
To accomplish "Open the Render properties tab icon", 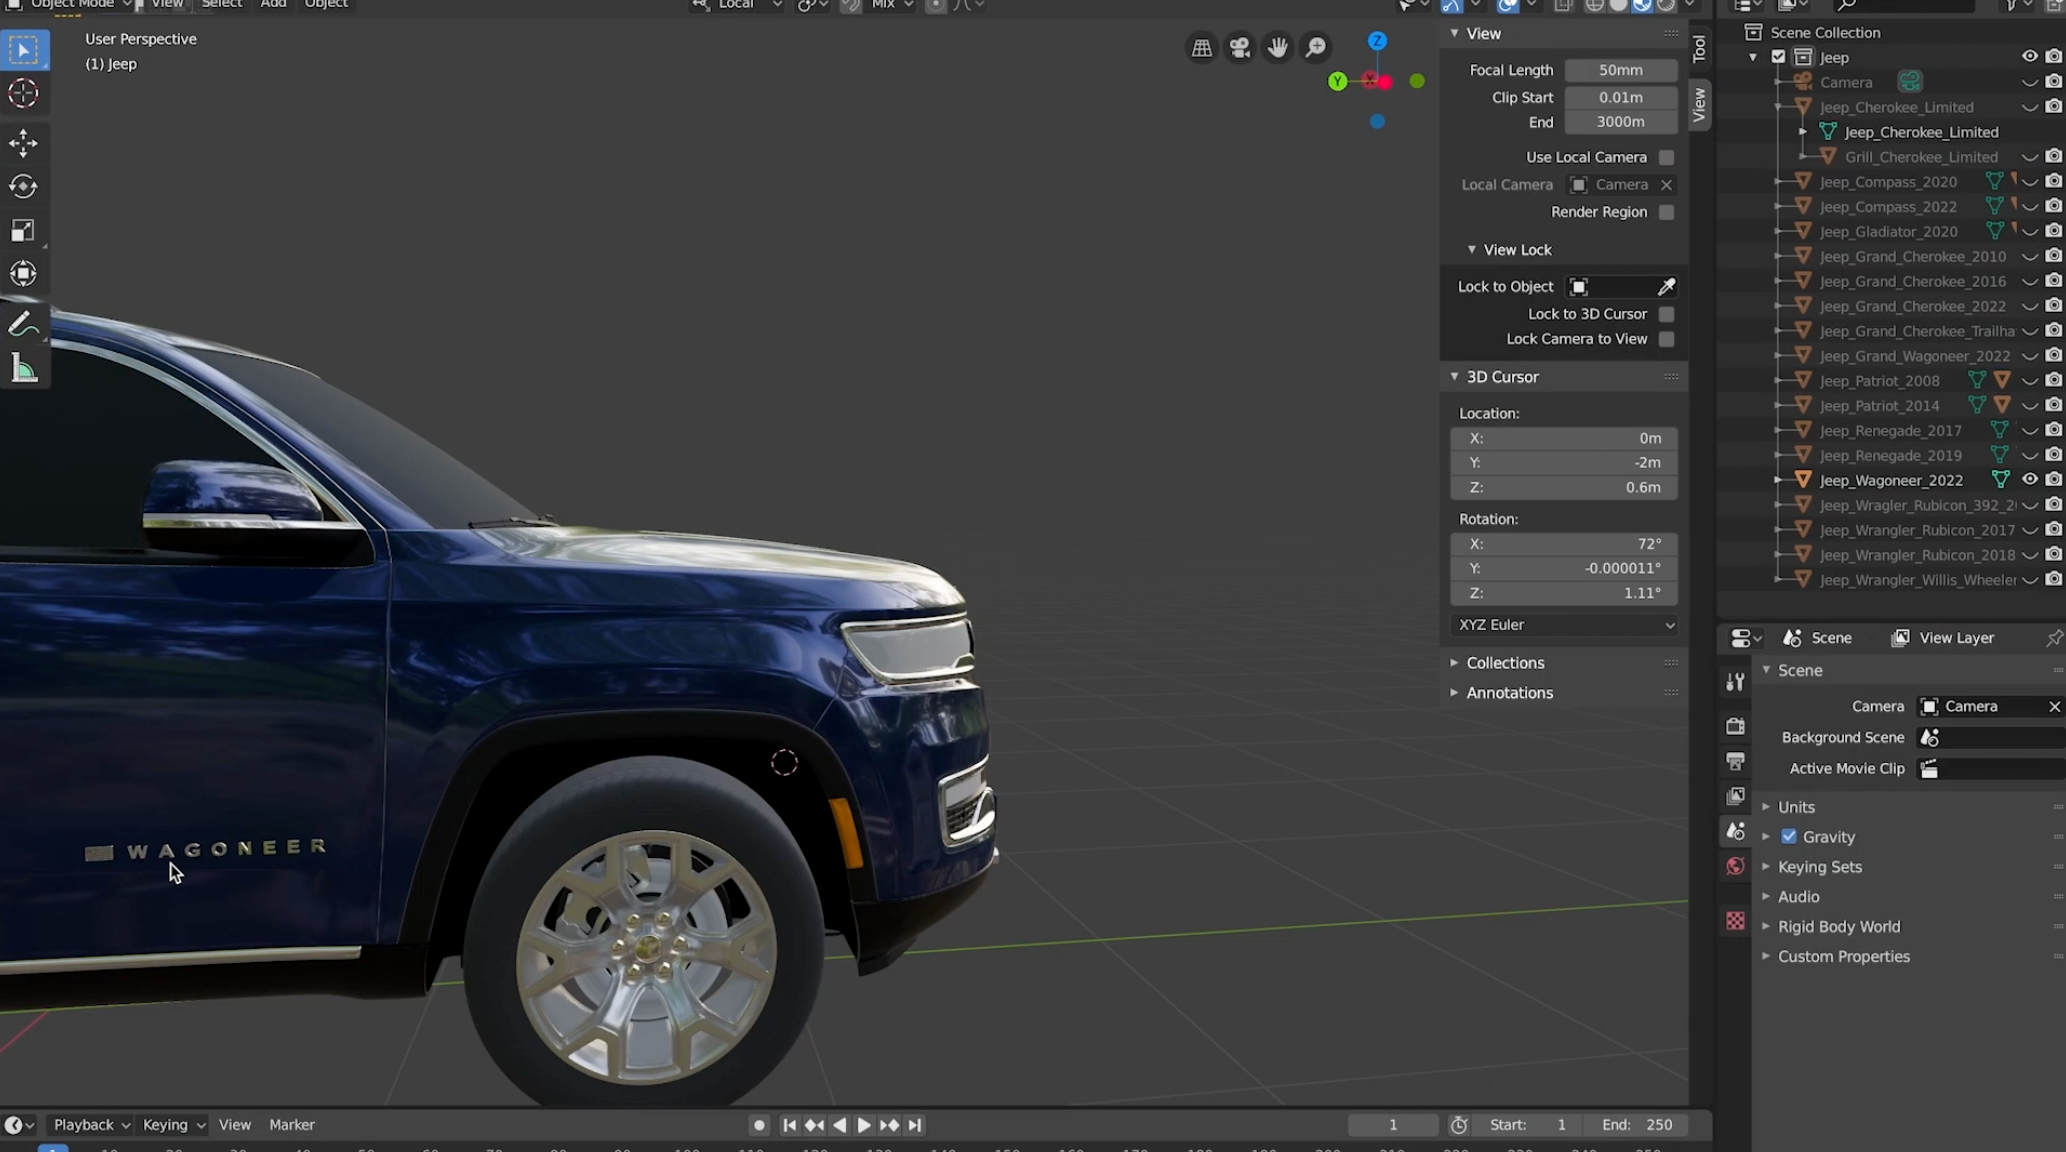I will tap(1735, 726).
